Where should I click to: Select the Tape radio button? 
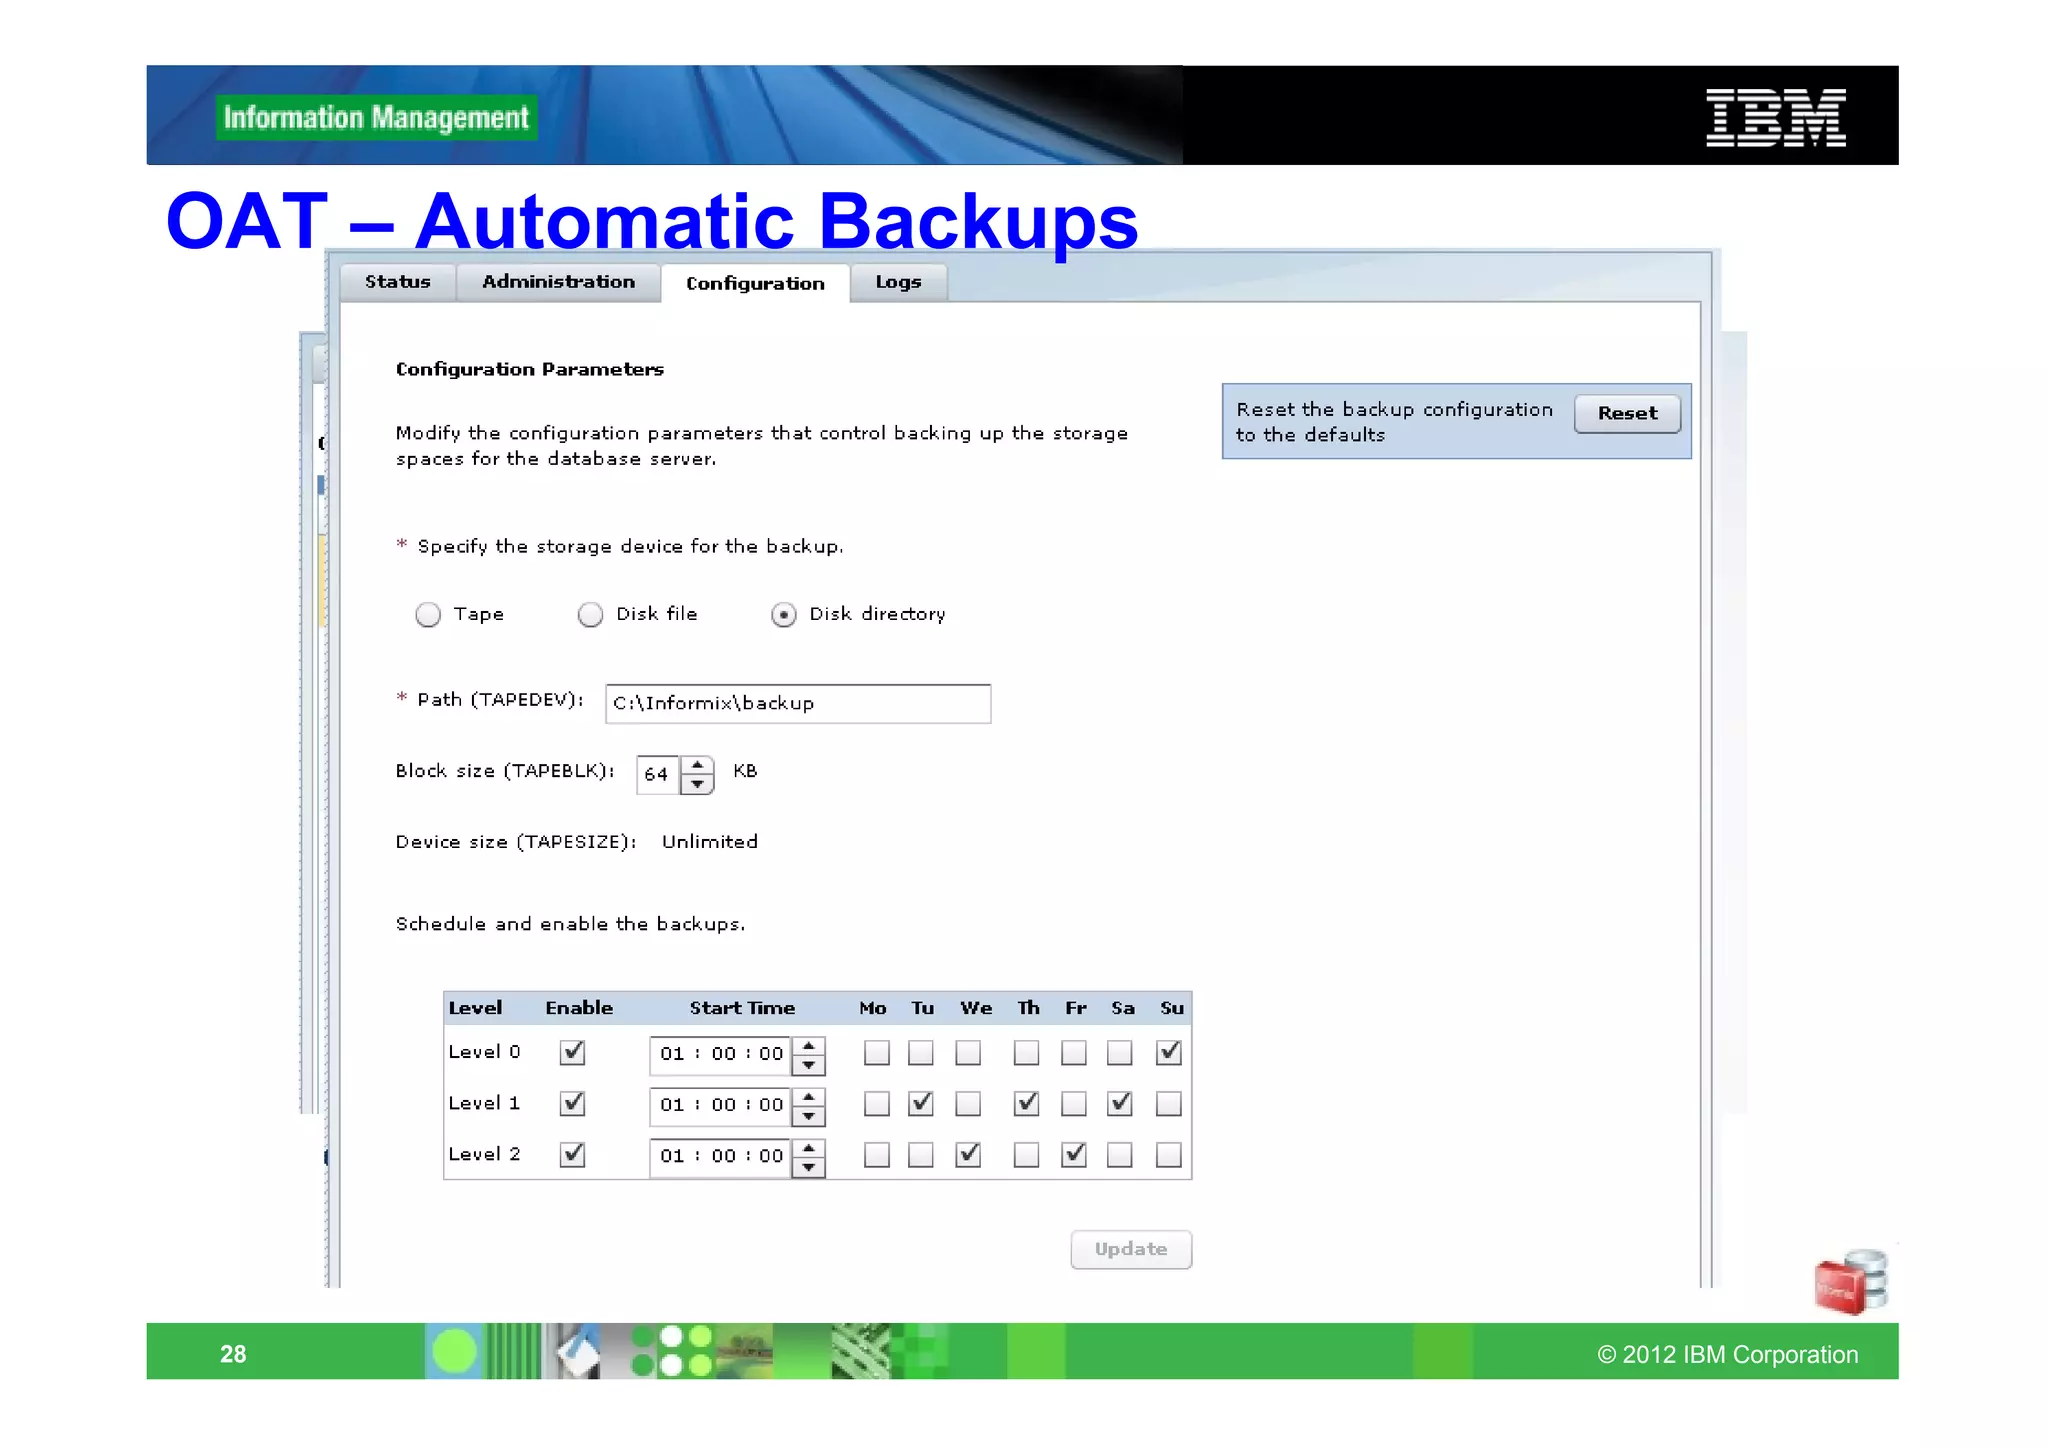[x=428, y=614]
